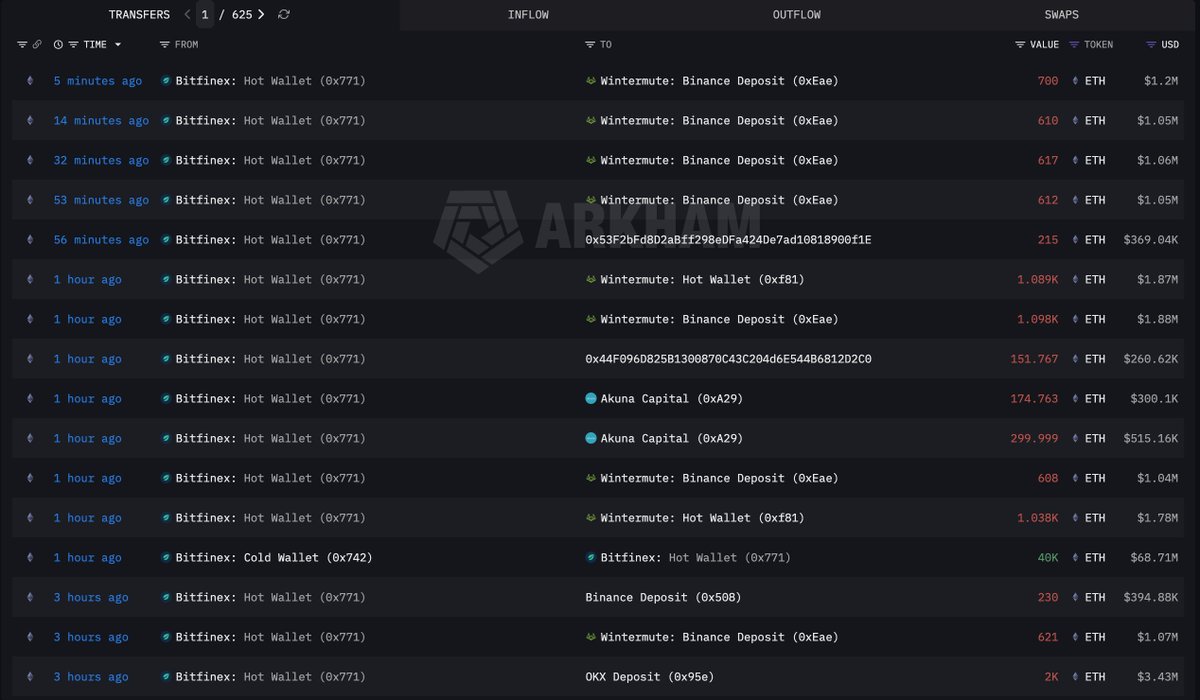The image size is (1200, 700).
Task: Click Wintermute logo on 1.089K ETH row
Action: click(x=591, y=280)
